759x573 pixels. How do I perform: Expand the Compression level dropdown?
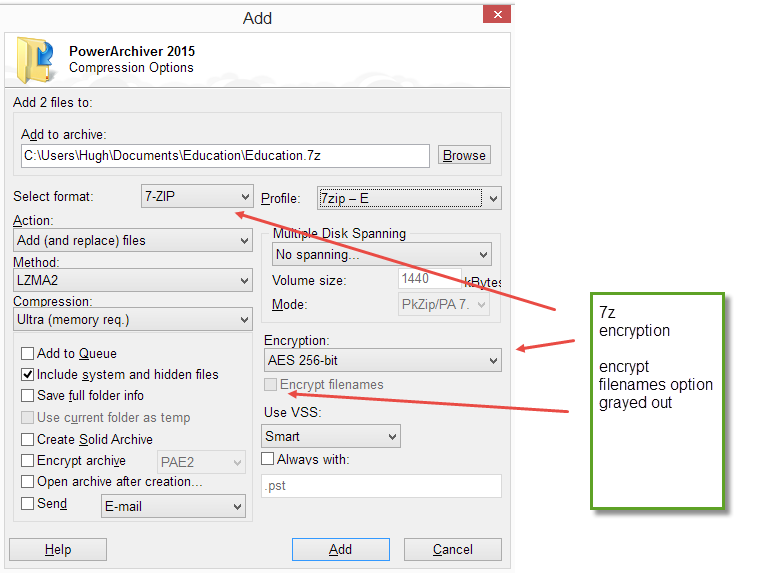point(133,319)
